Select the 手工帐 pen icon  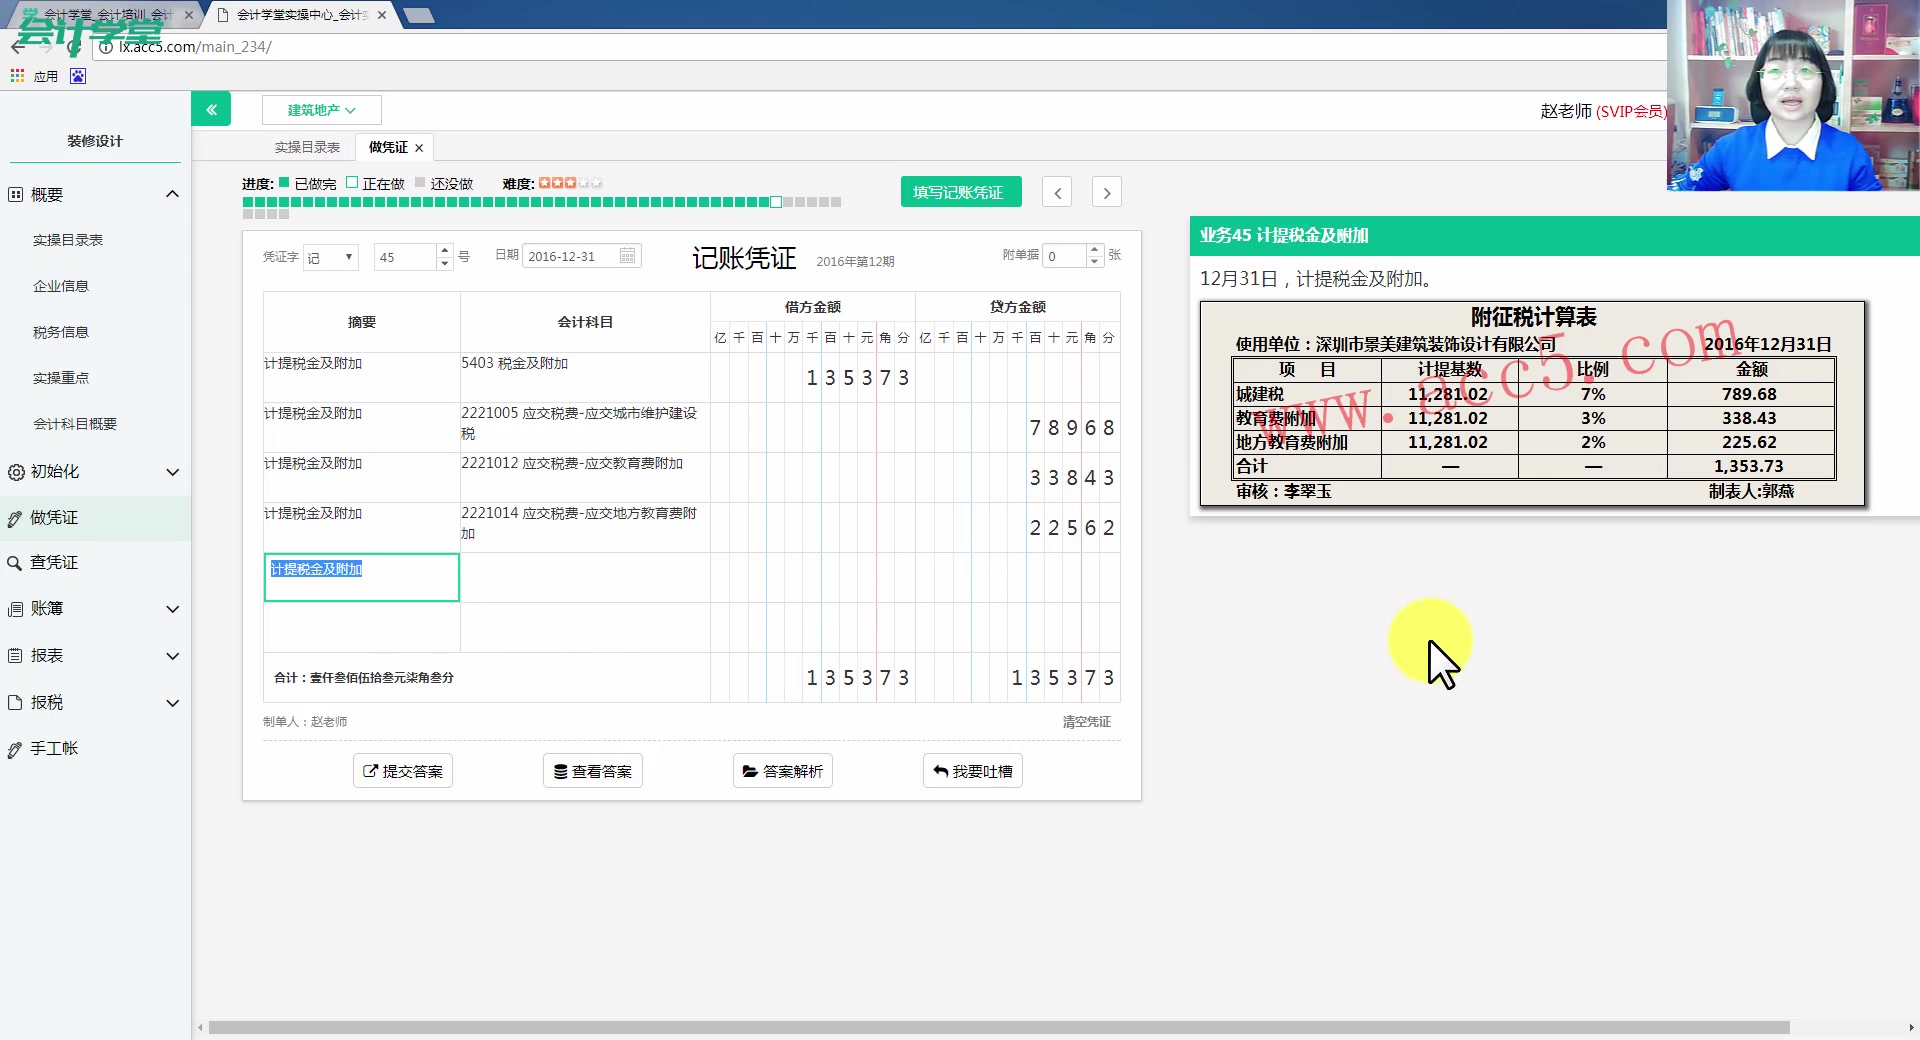coord(14,748)
